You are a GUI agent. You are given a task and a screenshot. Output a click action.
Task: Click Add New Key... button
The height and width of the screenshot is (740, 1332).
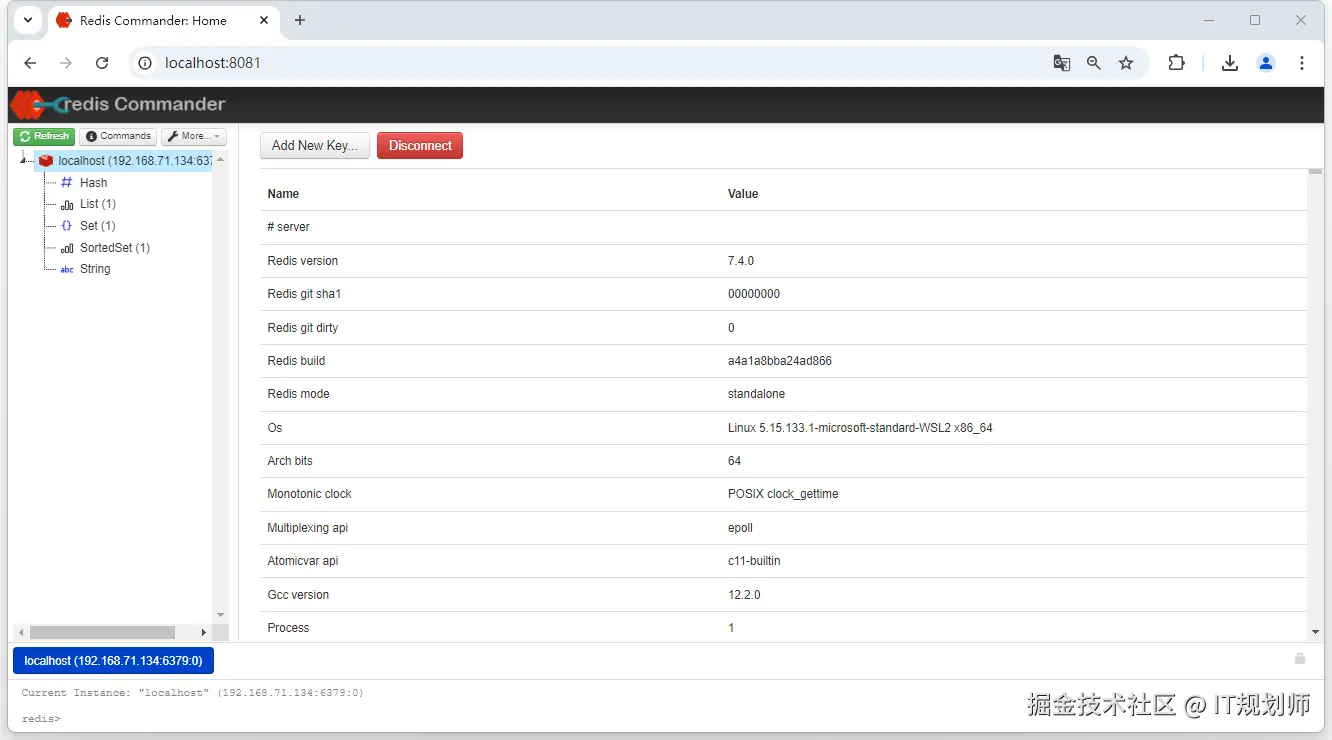tap(315, 145)
